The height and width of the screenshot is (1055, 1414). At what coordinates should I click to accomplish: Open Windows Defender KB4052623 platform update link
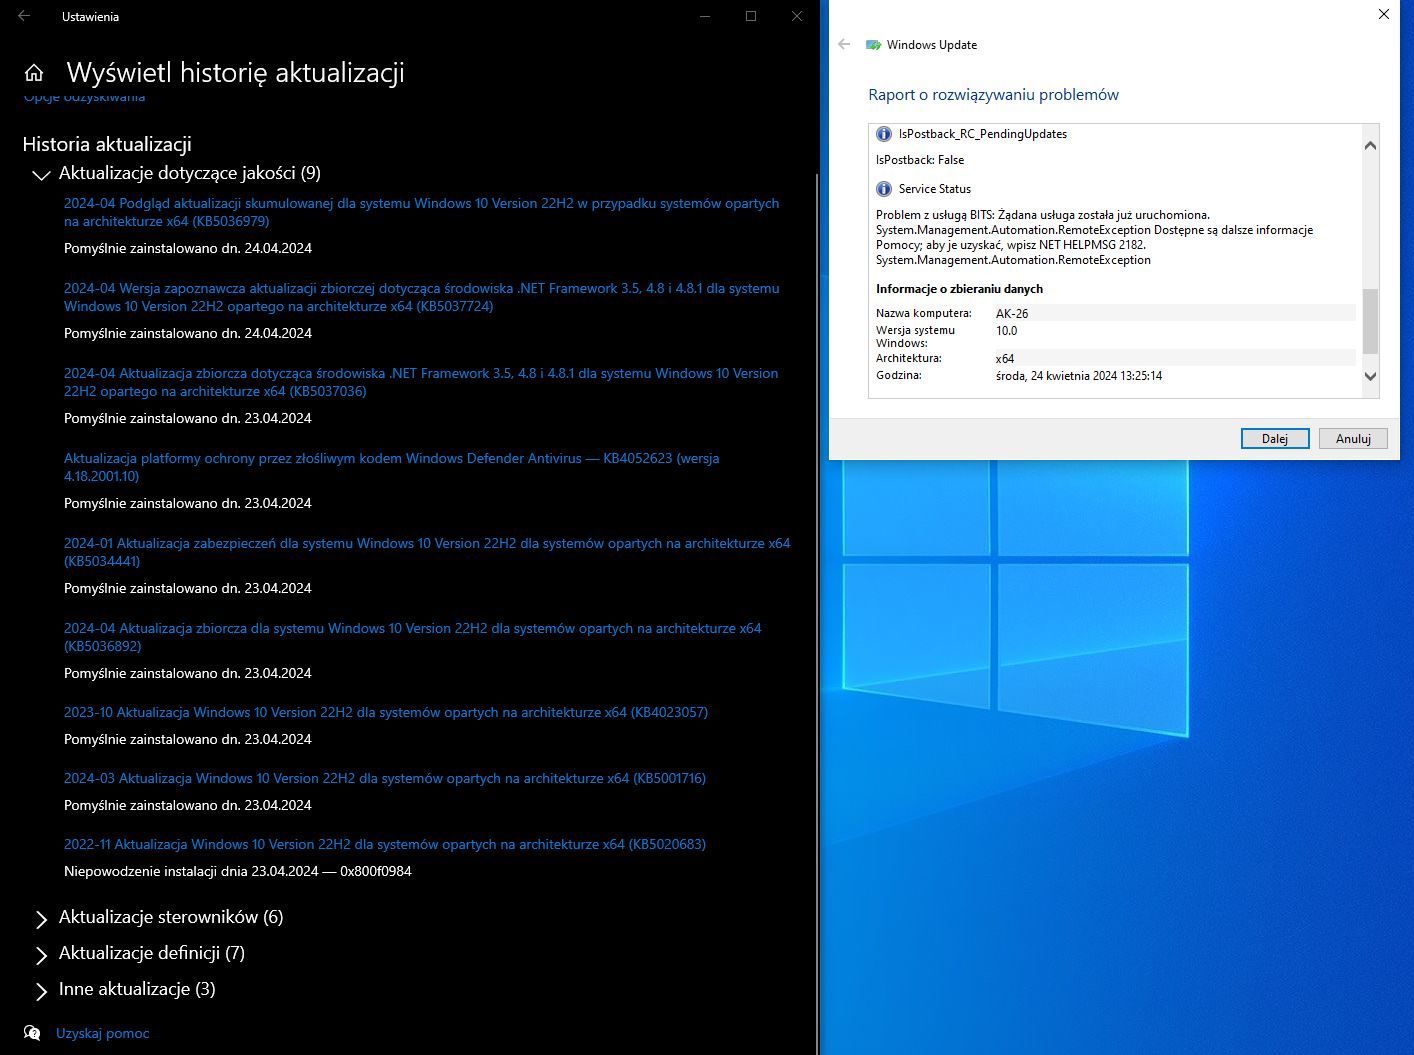pyautogui.click(x=392, y=467)
